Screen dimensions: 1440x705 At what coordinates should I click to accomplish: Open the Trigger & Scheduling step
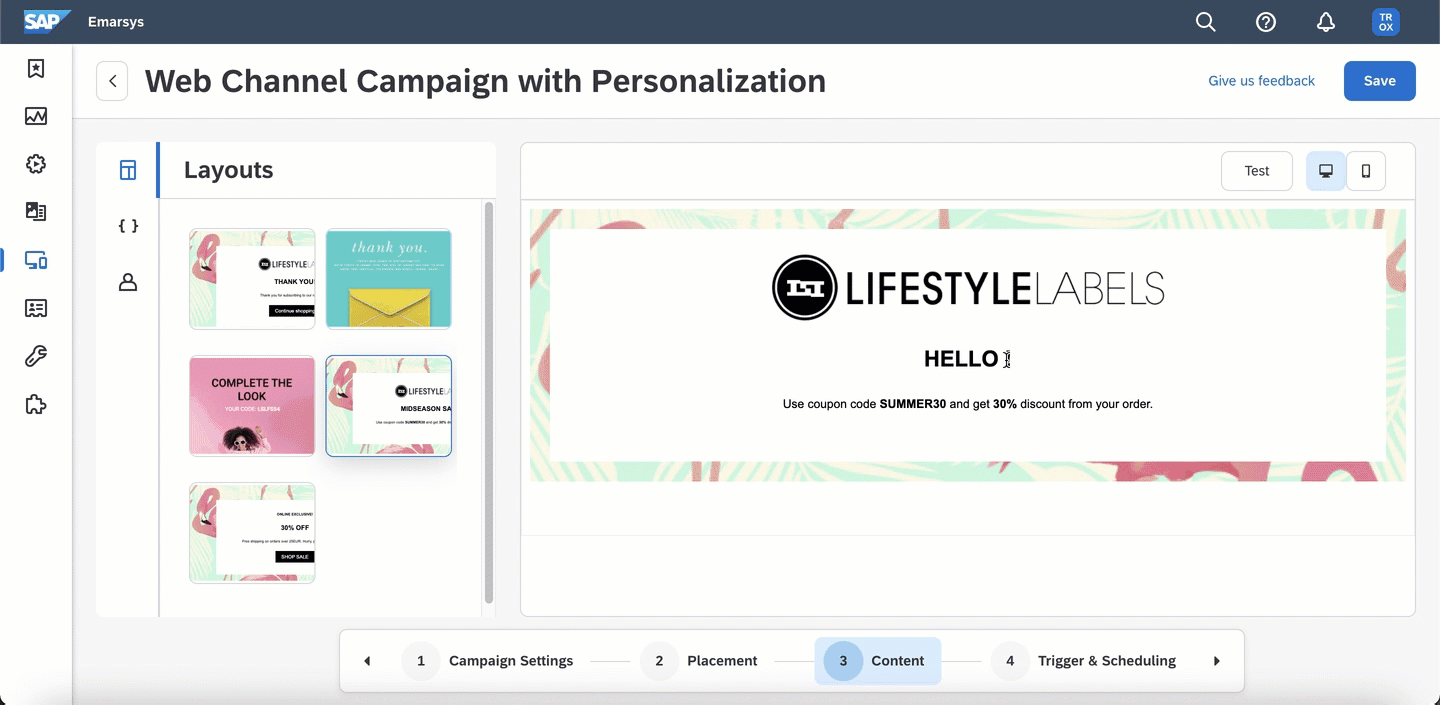[x=1085, y=661]
